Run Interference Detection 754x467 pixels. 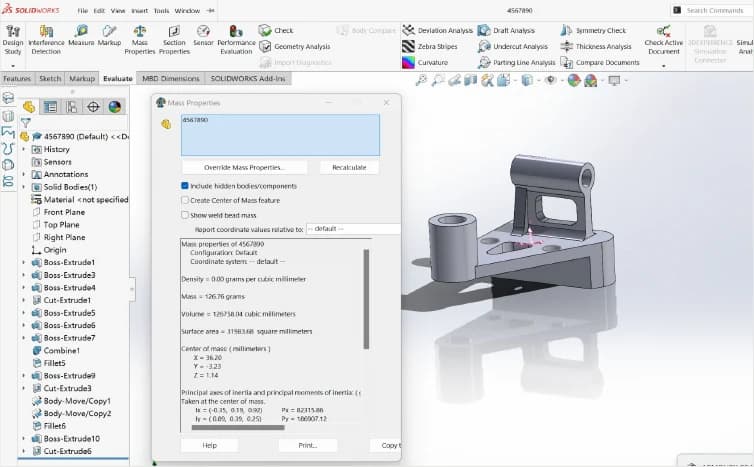click(x=46, y=39)
